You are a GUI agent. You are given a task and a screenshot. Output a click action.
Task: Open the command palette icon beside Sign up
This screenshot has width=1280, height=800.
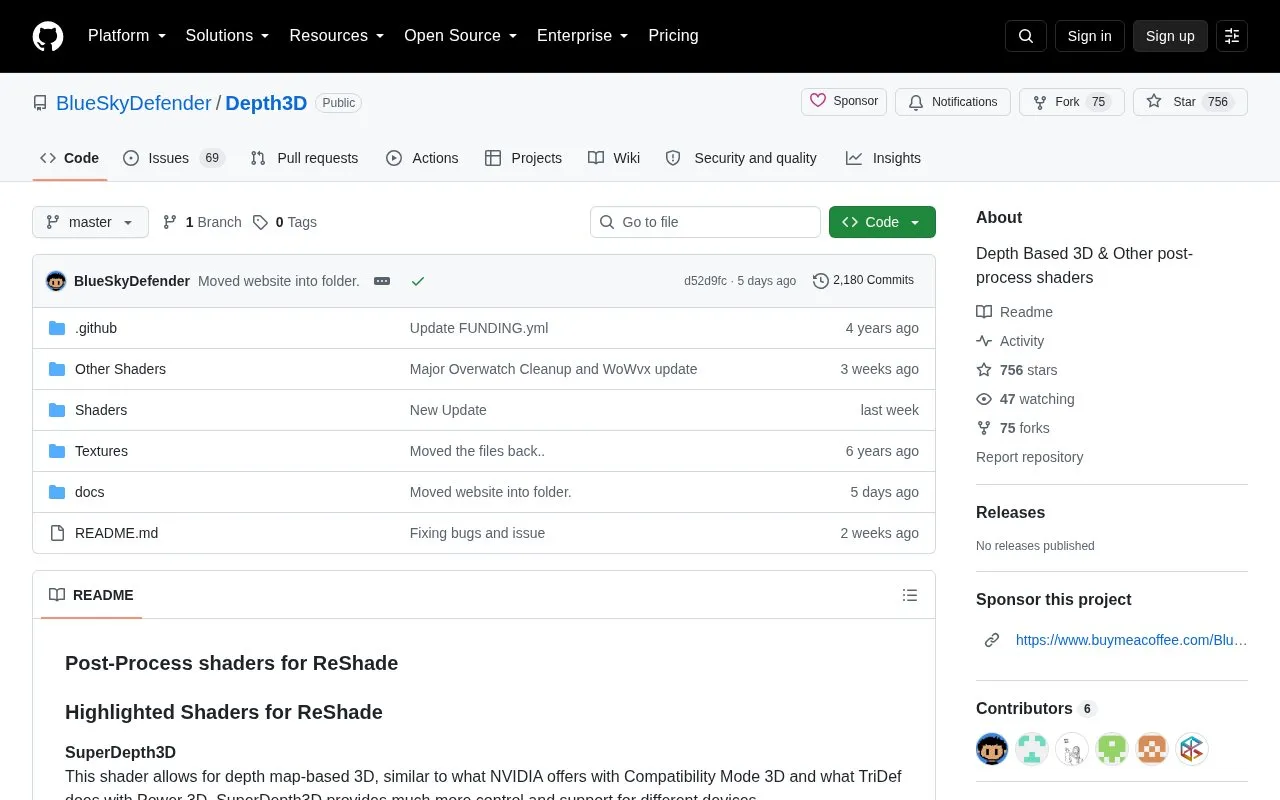click(1232, 36)
